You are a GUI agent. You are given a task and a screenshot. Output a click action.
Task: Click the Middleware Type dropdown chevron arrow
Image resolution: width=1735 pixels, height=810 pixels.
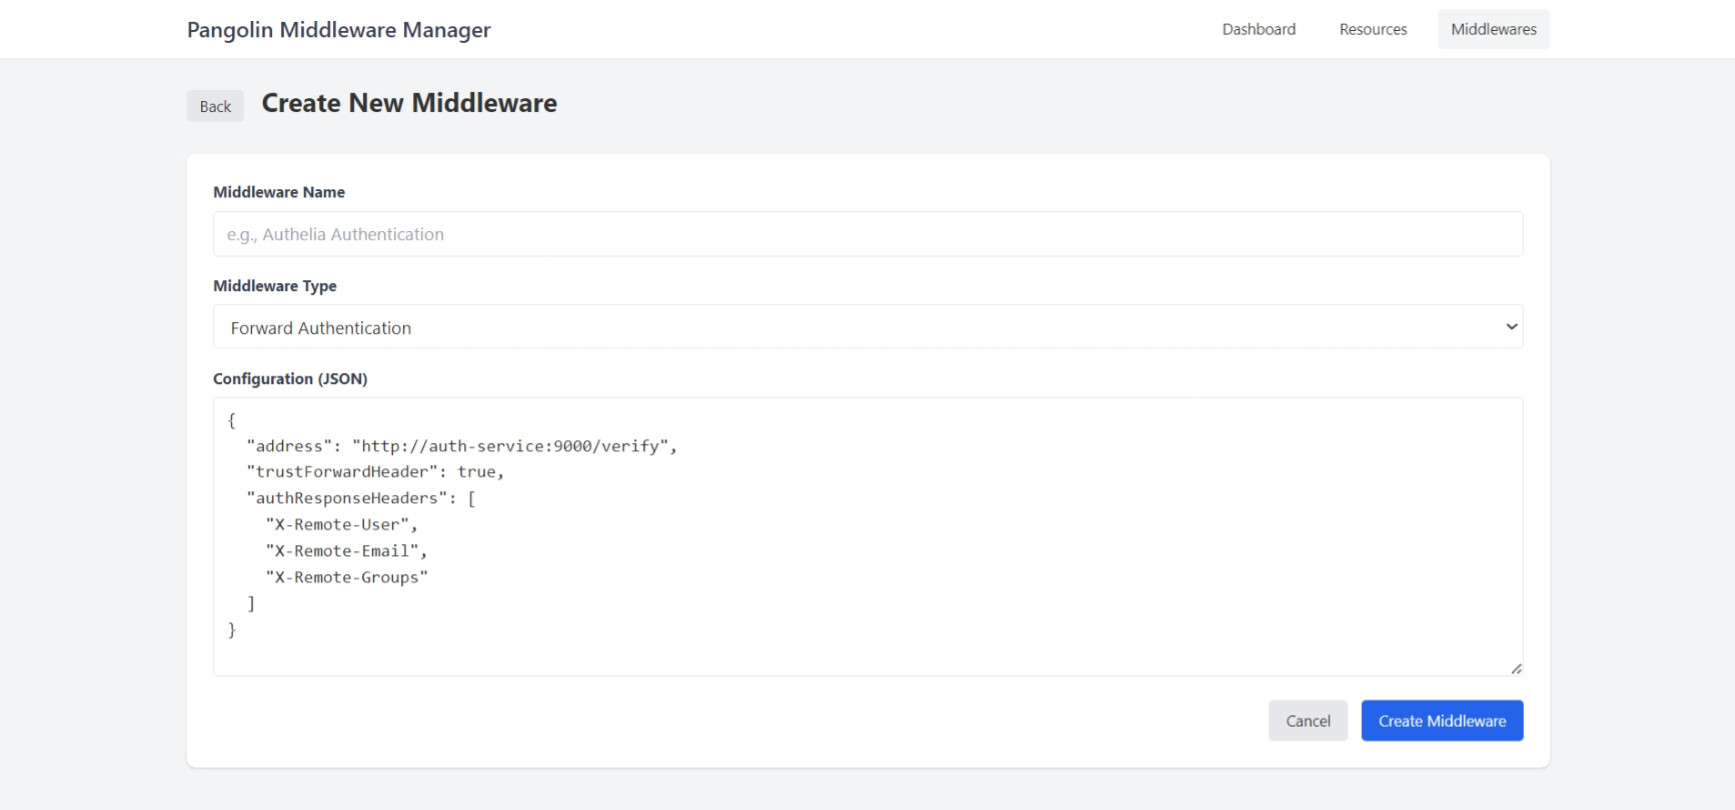(x=1511, y=327)
